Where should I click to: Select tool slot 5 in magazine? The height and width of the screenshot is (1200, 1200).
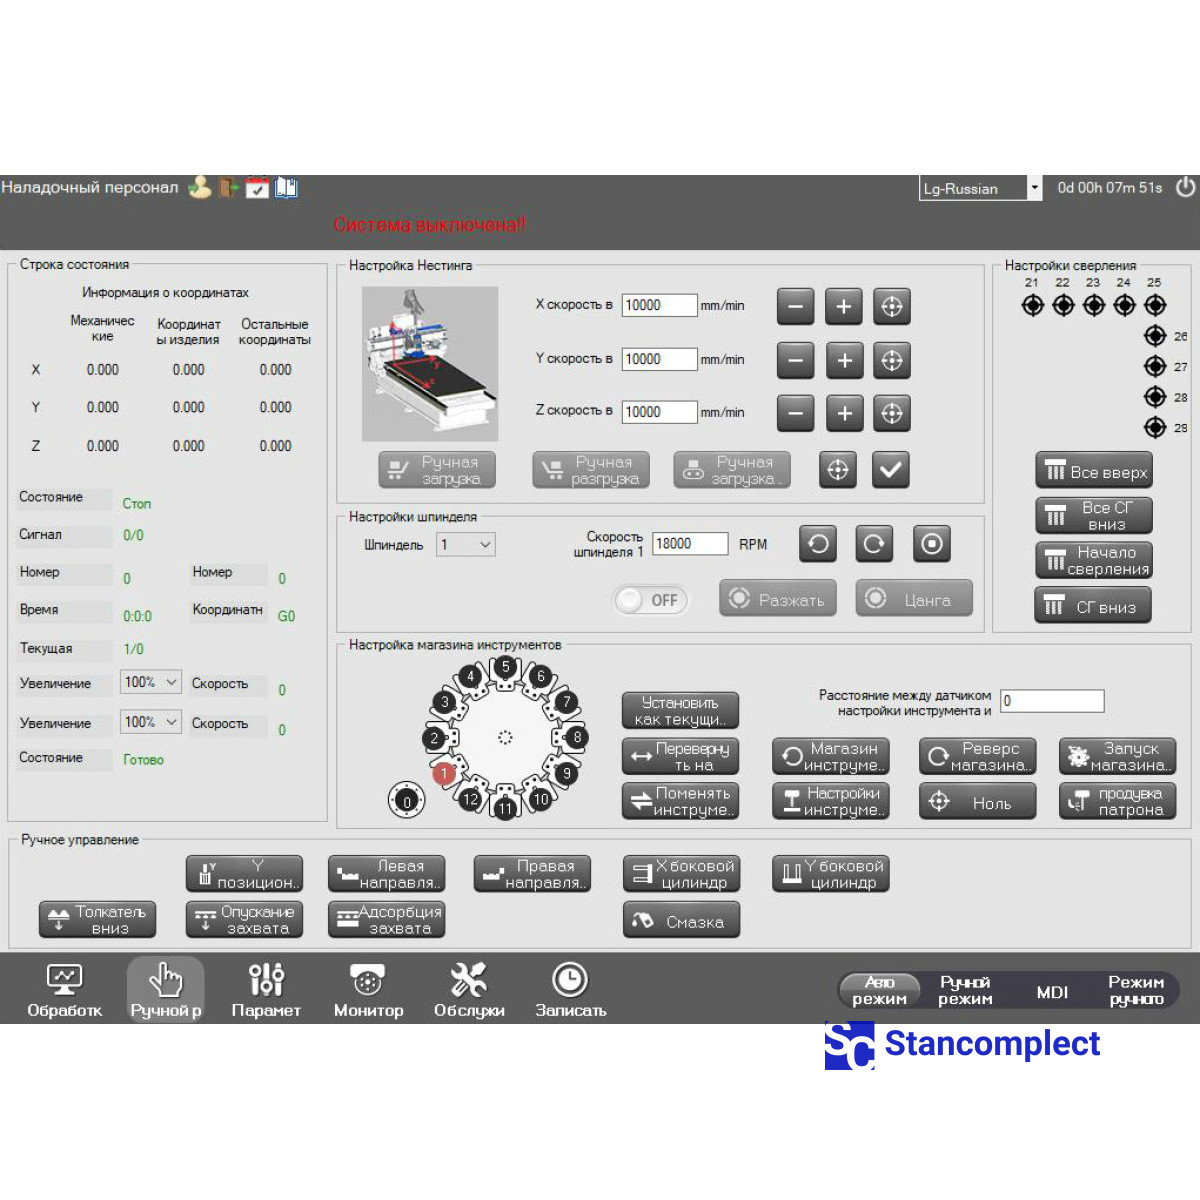[x=506, y=667]
